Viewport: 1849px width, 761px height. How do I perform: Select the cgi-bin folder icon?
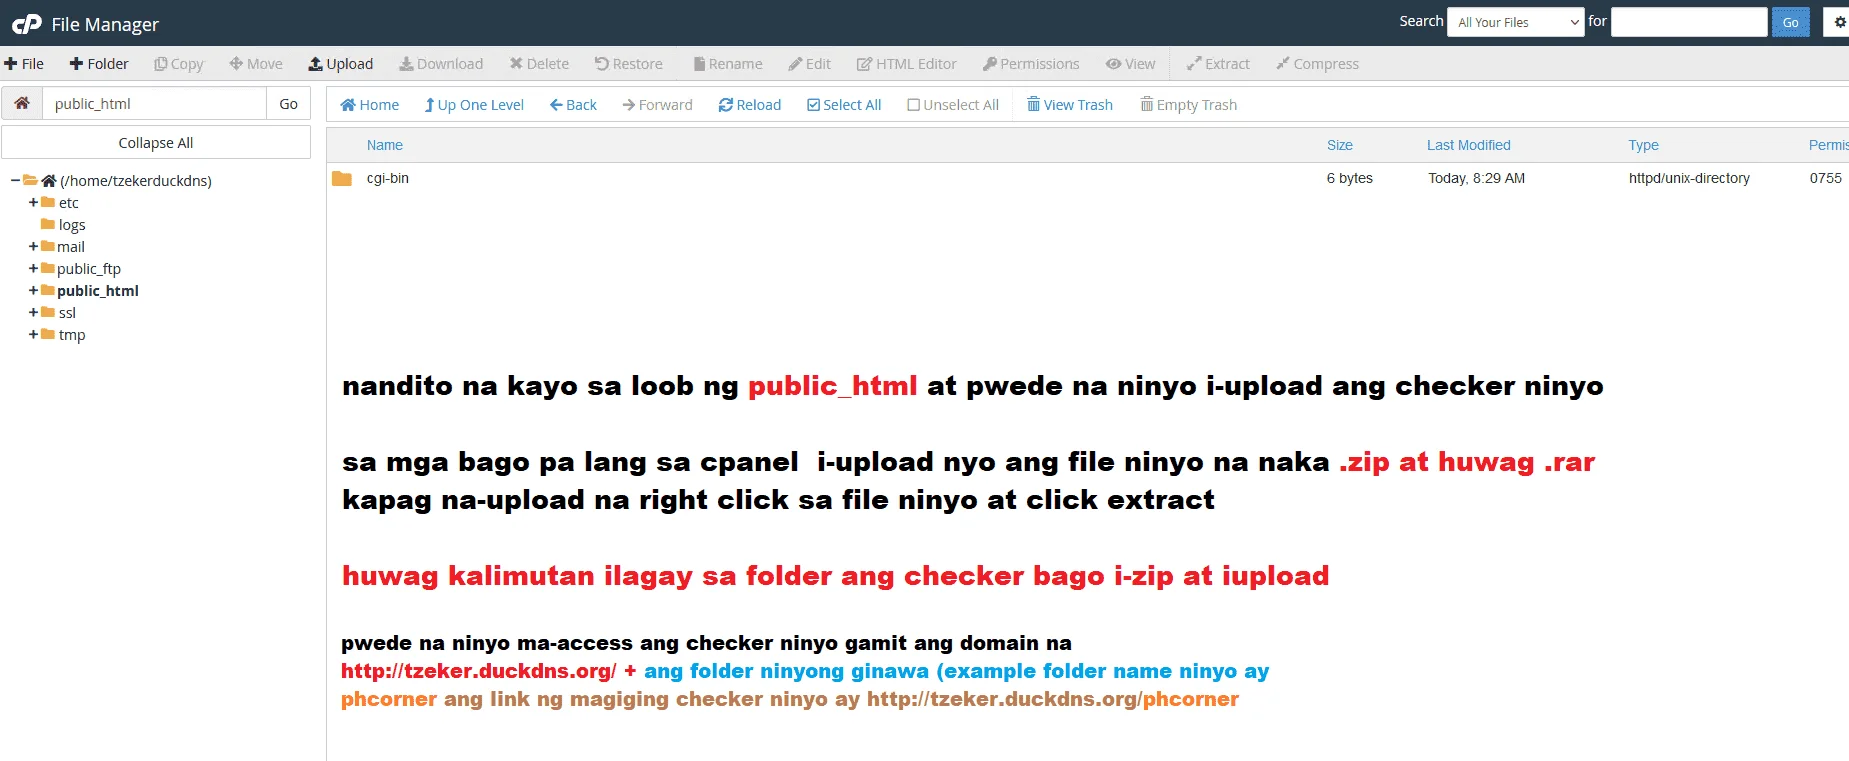coord(342,178)
